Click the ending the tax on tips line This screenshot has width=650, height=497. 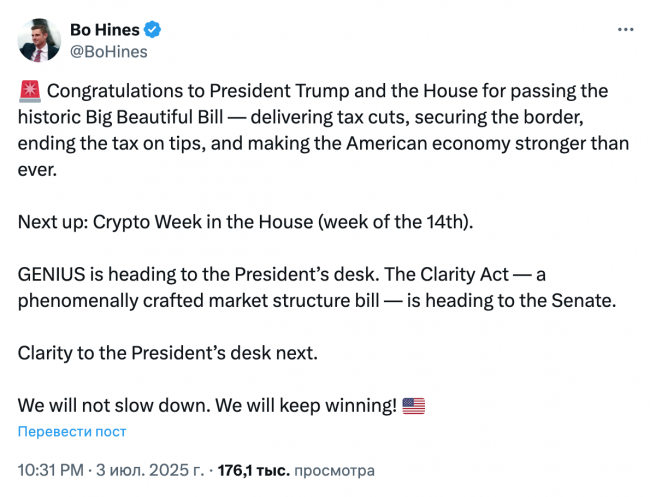click(323, 144)
